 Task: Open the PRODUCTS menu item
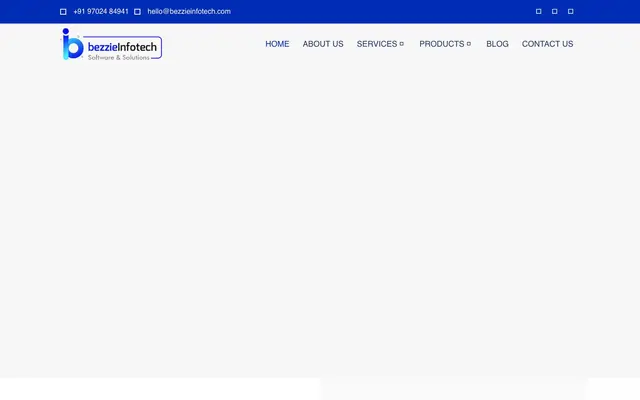point(442,44)
